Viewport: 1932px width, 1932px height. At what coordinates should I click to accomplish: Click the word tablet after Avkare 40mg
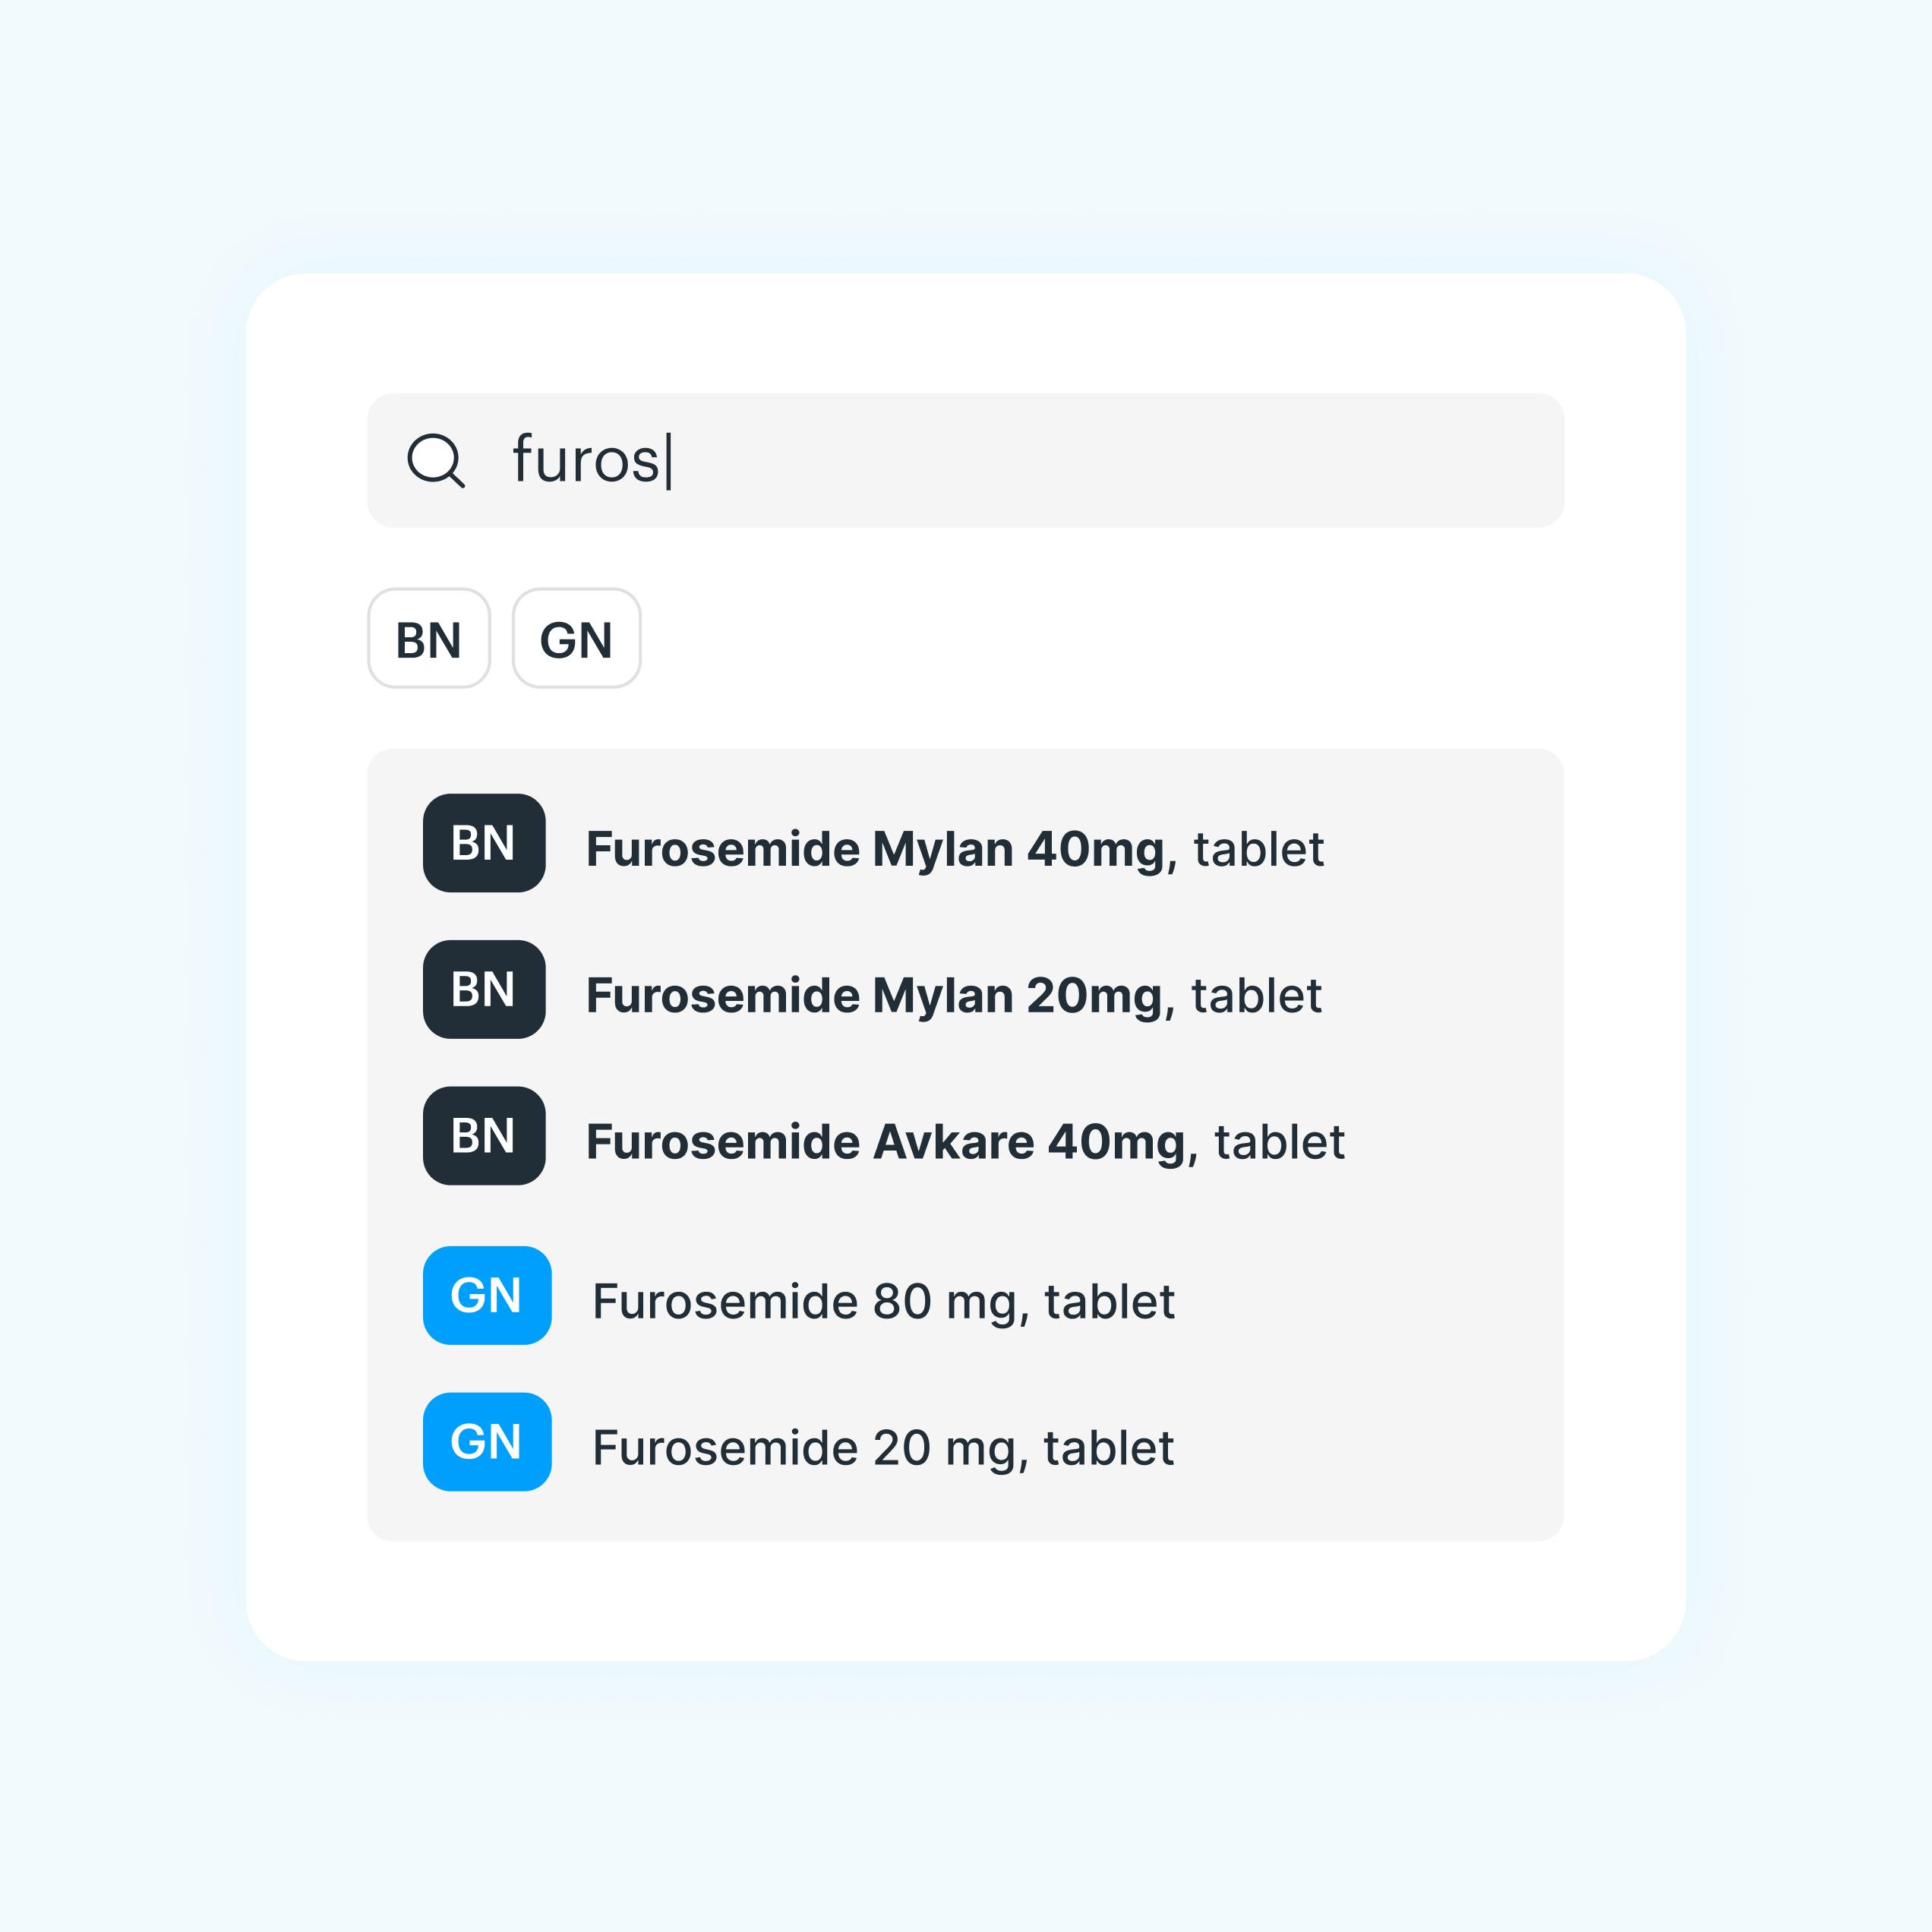click(x=1280, y=1141)
